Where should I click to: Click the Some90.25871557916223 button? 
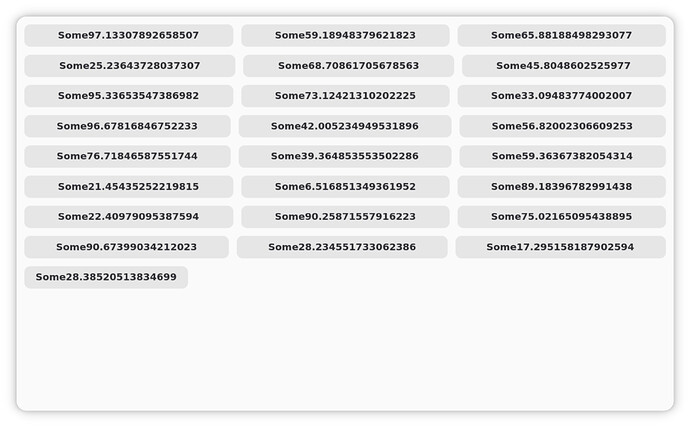(x=345, y=217)
